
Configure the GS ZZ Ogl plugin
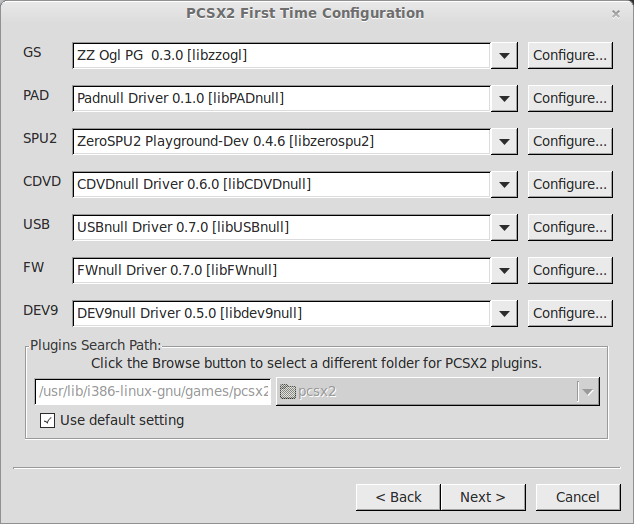(570, 56)
